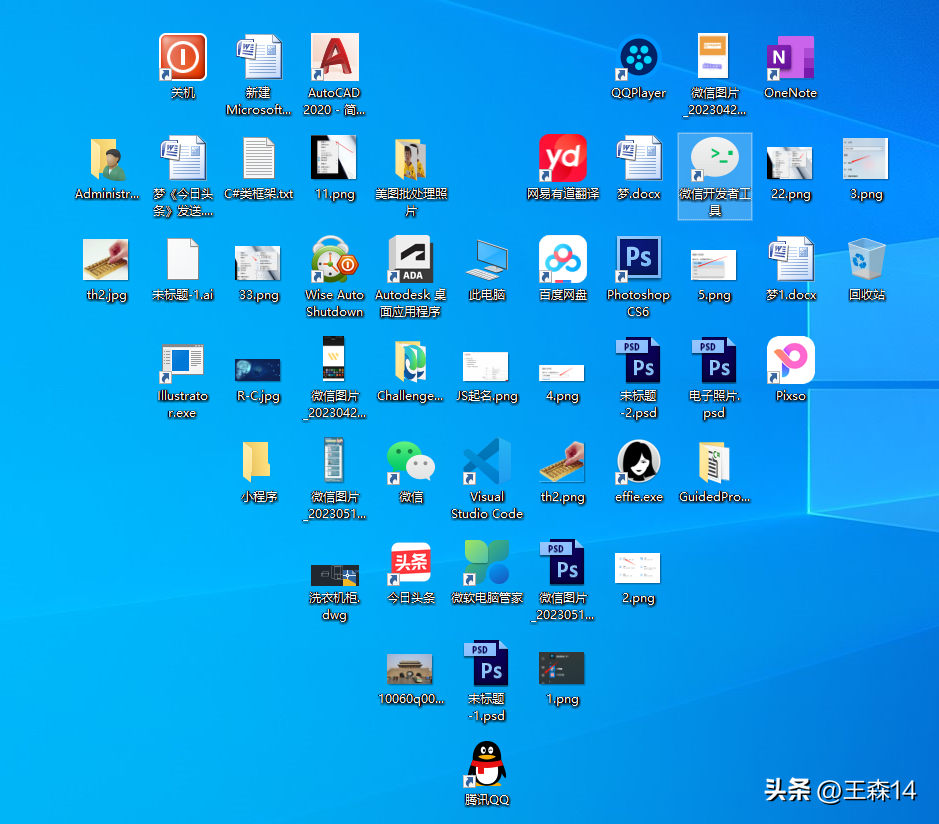
Task: Click the 关机 shutdown shortcut
Action: tap(183, 58)
